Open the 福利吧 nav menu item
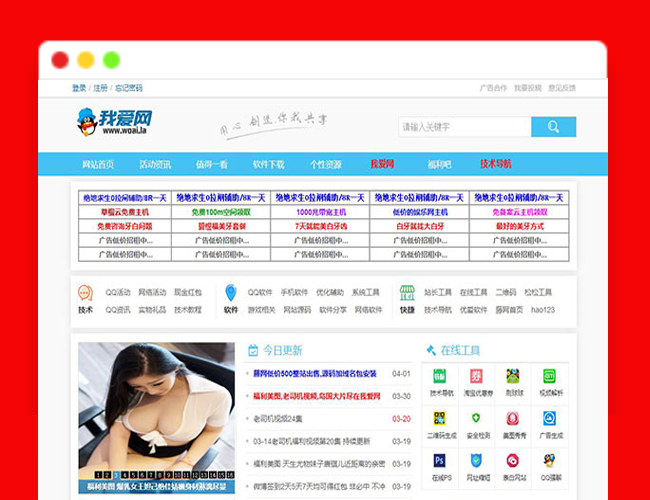This screenshot has height=500, width=650. pos(439,164)
